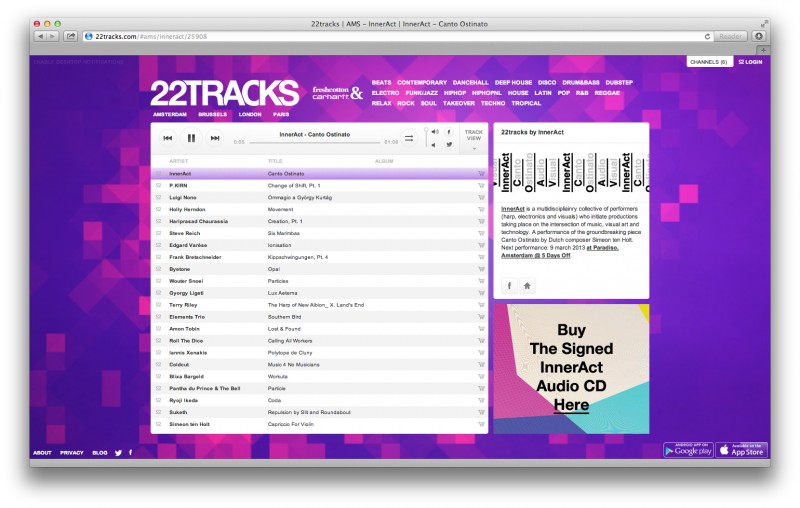Switch city to Paris

click(x=281, y=114)
